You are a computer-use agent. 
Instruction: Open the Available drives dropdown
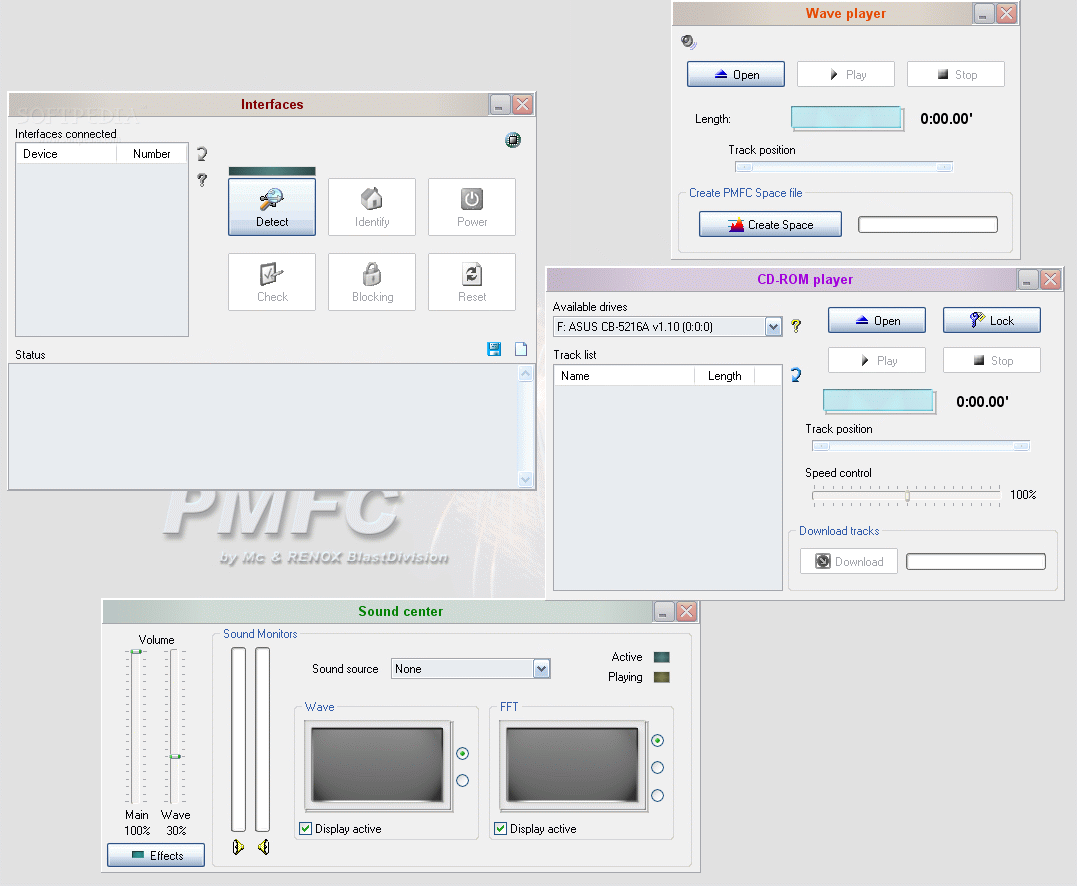click(x=773, y=327)
